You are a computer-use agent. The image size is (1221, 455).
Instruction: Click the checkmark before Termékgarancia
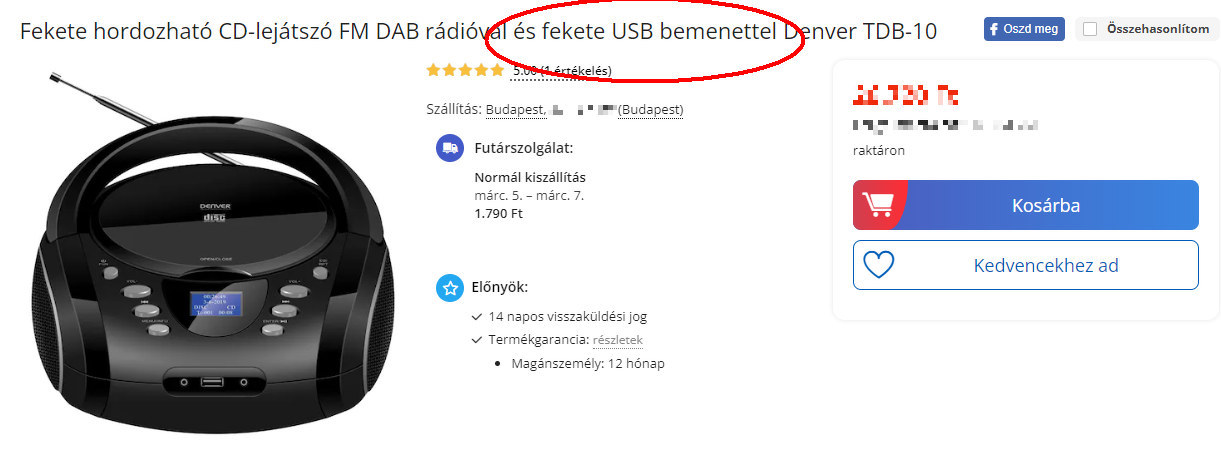pyautogui.click(x=477, y=340)
